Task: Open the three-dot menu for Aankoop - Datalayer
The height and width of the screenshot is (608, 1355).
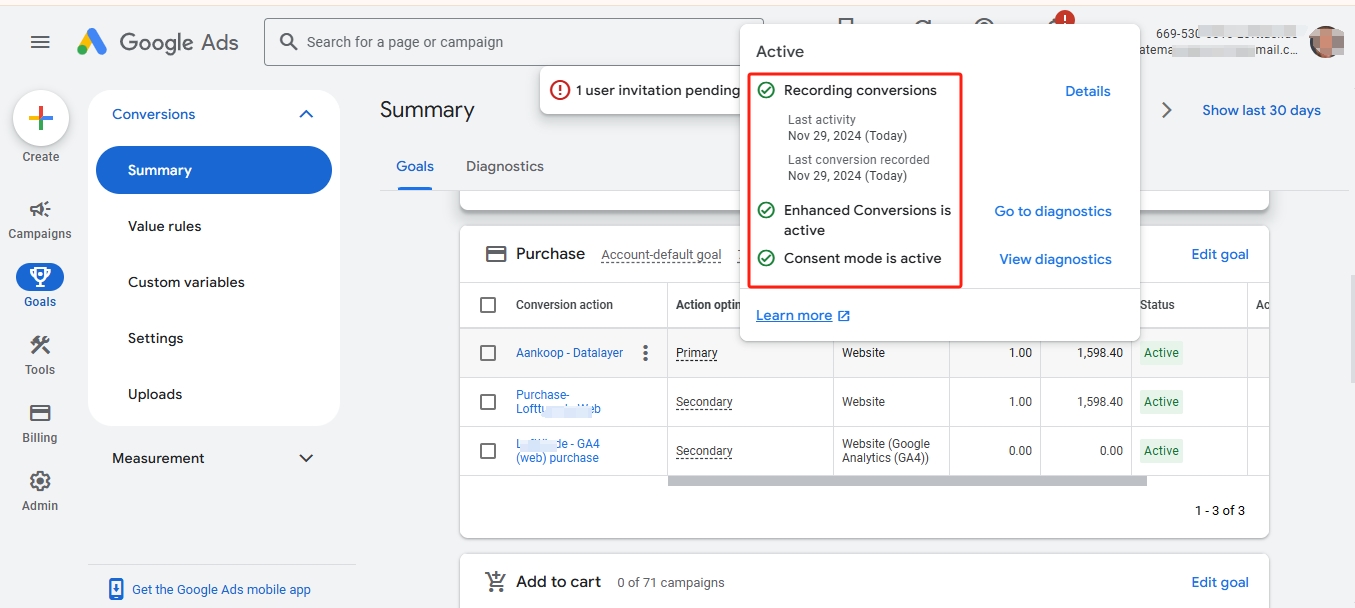Action: click(645, 353)
